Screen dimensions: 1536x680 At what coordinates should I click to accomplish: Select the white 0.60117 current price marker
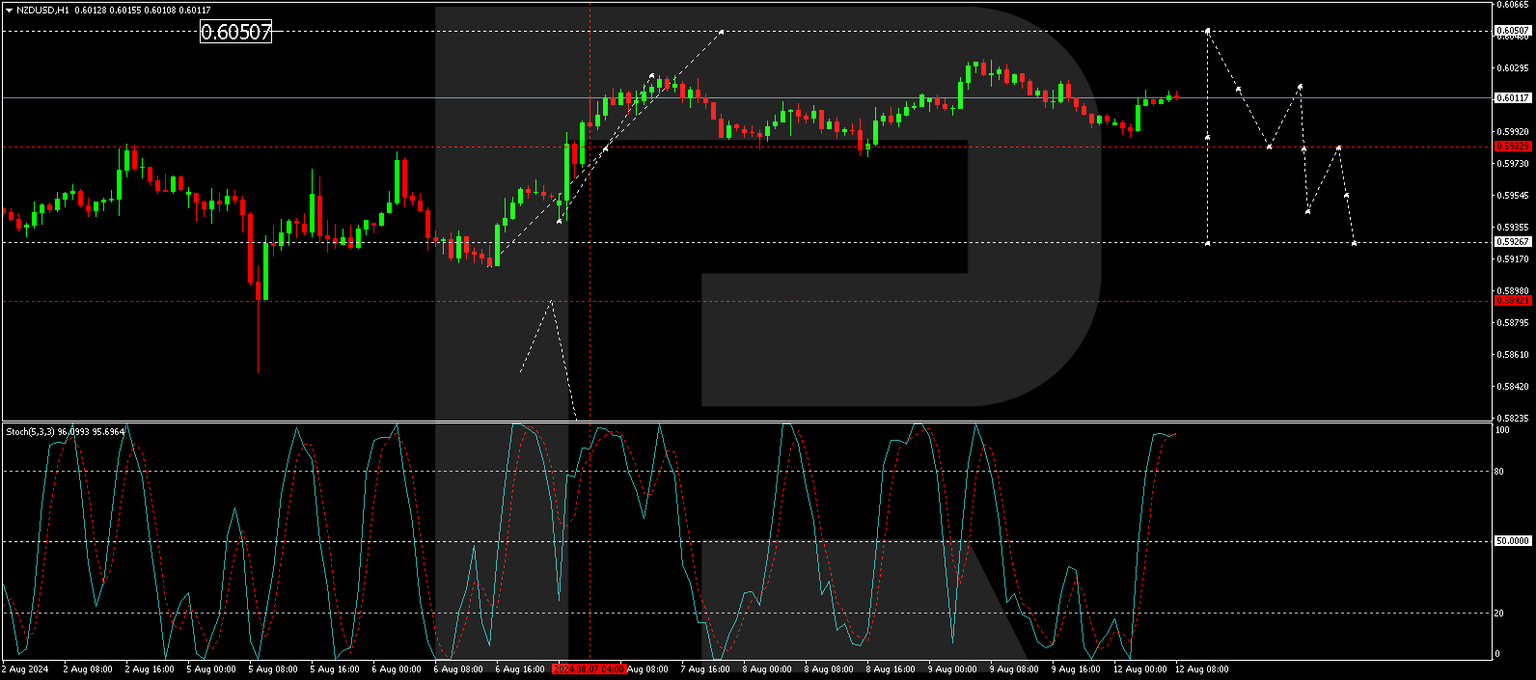pos(1513,98)
